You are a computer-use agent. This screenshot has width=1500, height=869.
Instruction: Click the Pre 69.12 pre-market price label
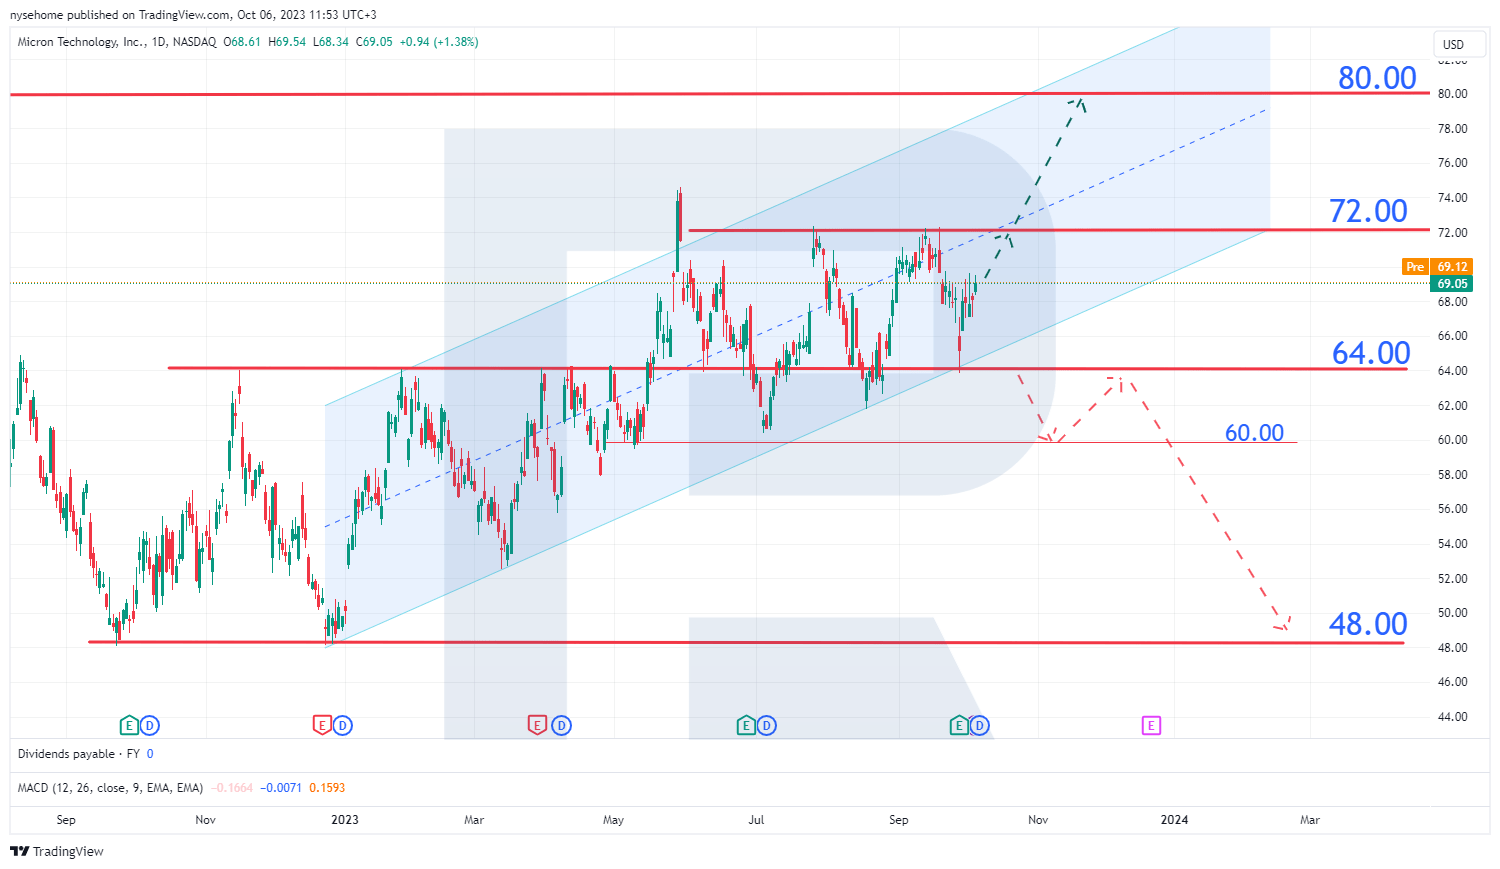(x=1437, y=267)
